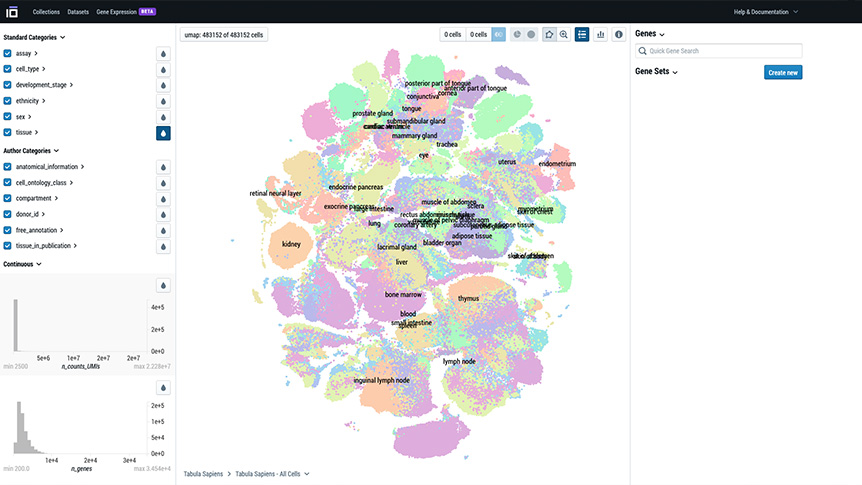Select the zoom tool icon

(563, 35)
